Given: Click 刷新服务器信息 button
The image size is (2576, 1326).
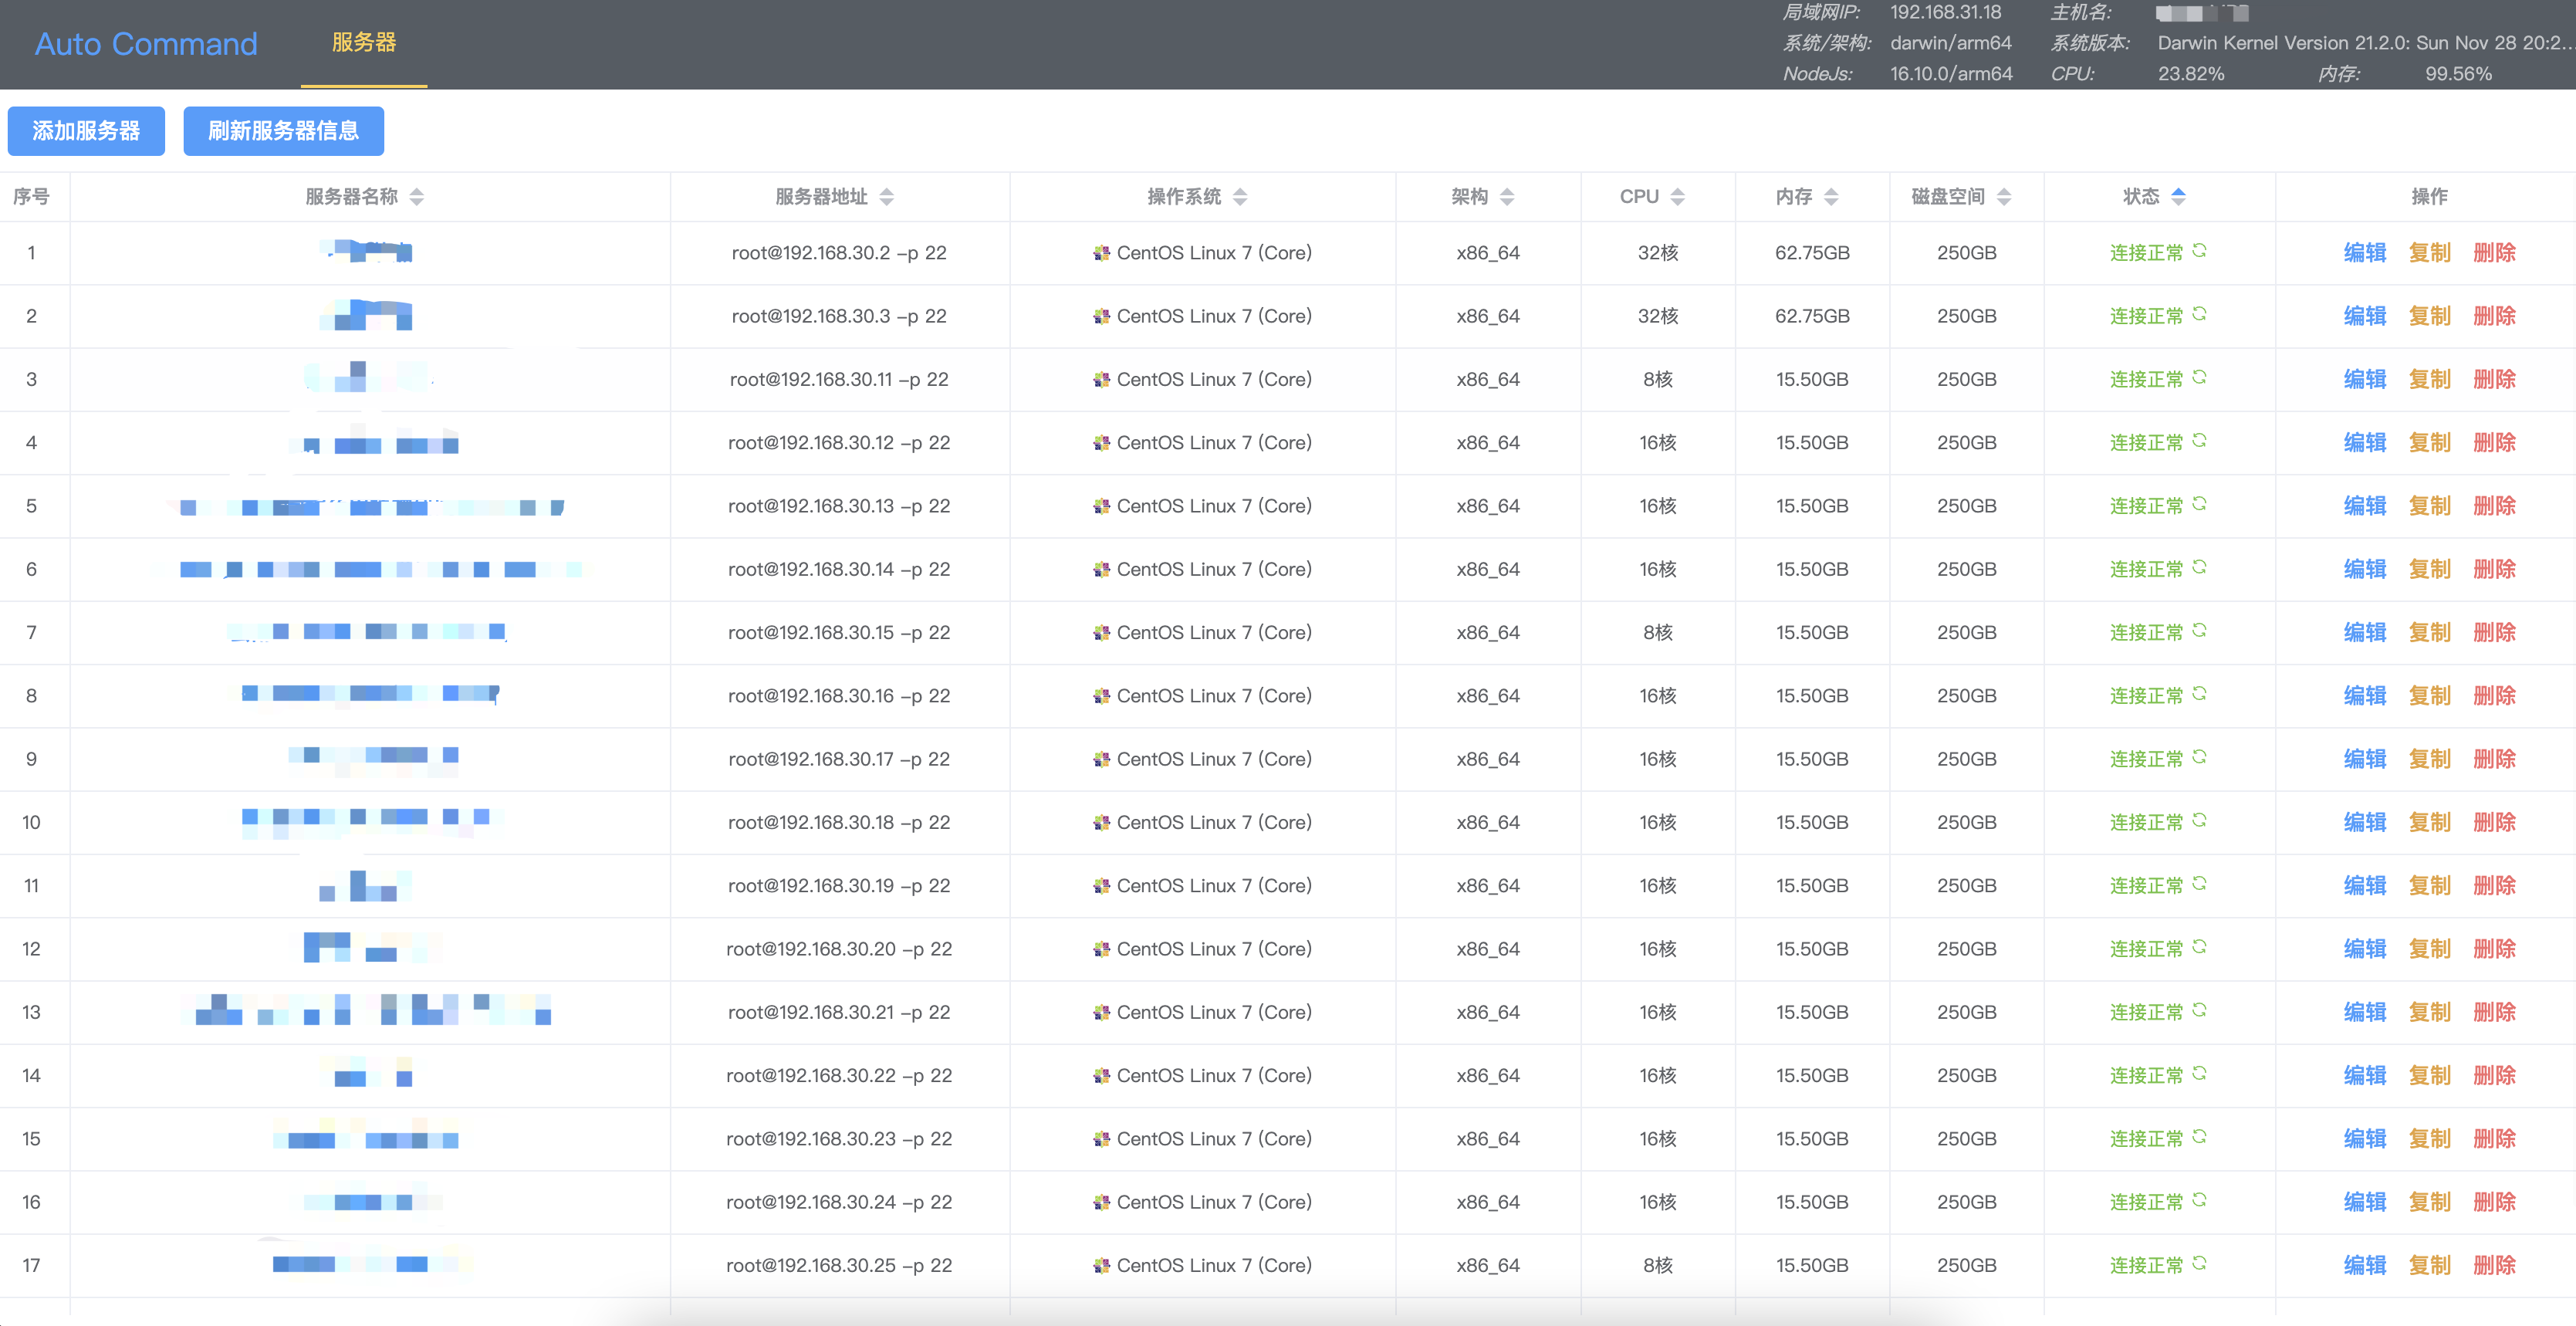Looking at the screenshot, I should coord(283,131).
